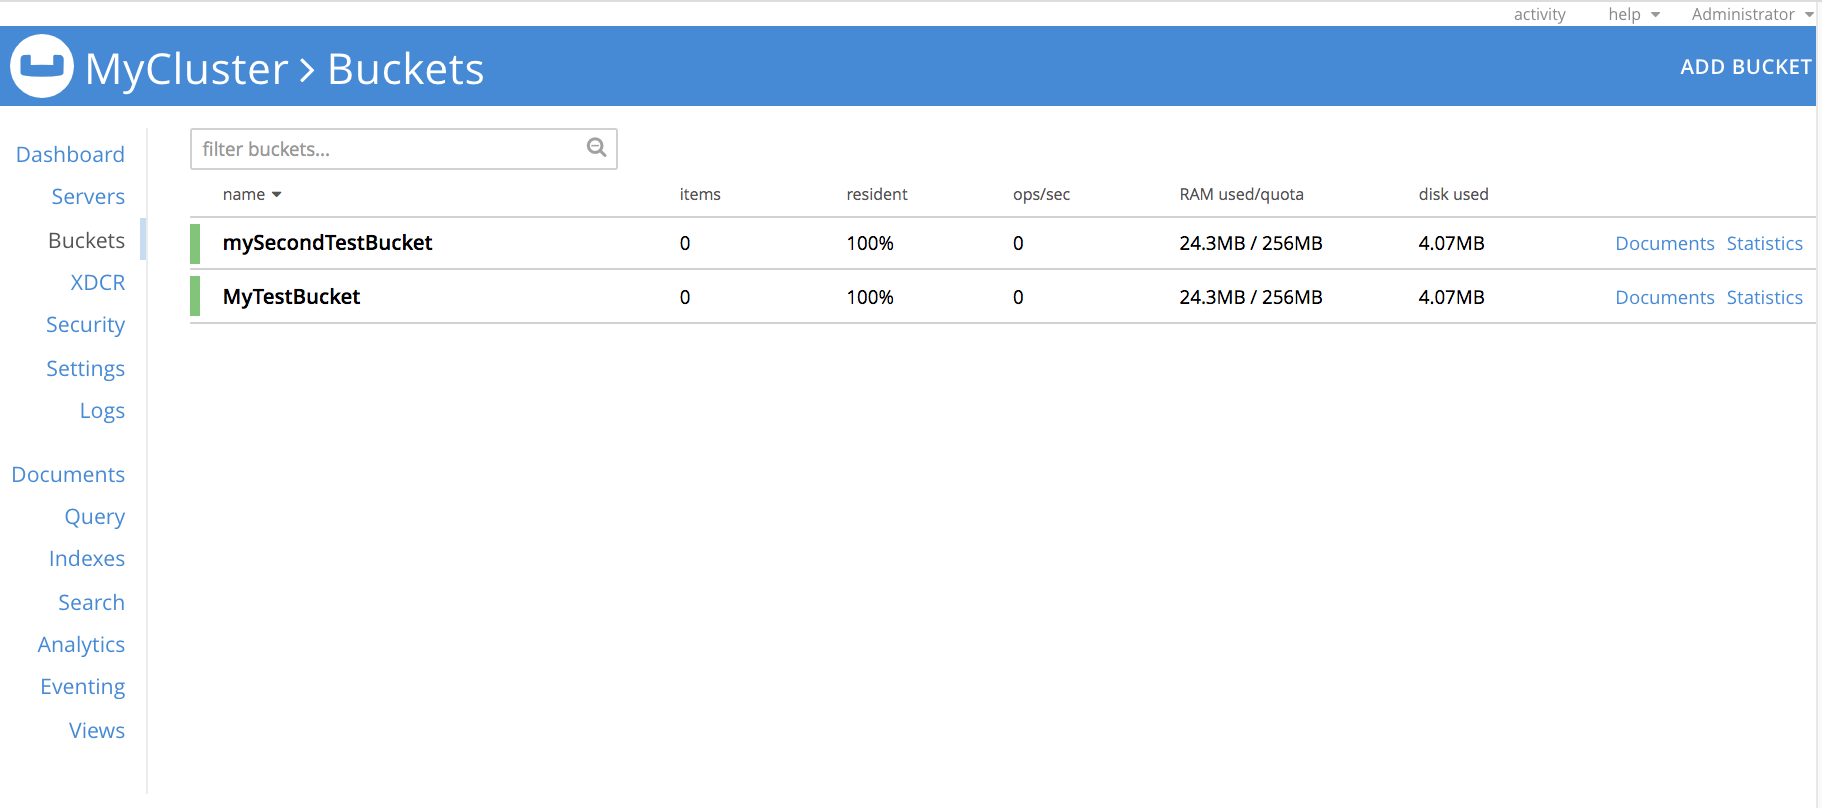Click the RAM used/quota column header

tap(1241, 194)
